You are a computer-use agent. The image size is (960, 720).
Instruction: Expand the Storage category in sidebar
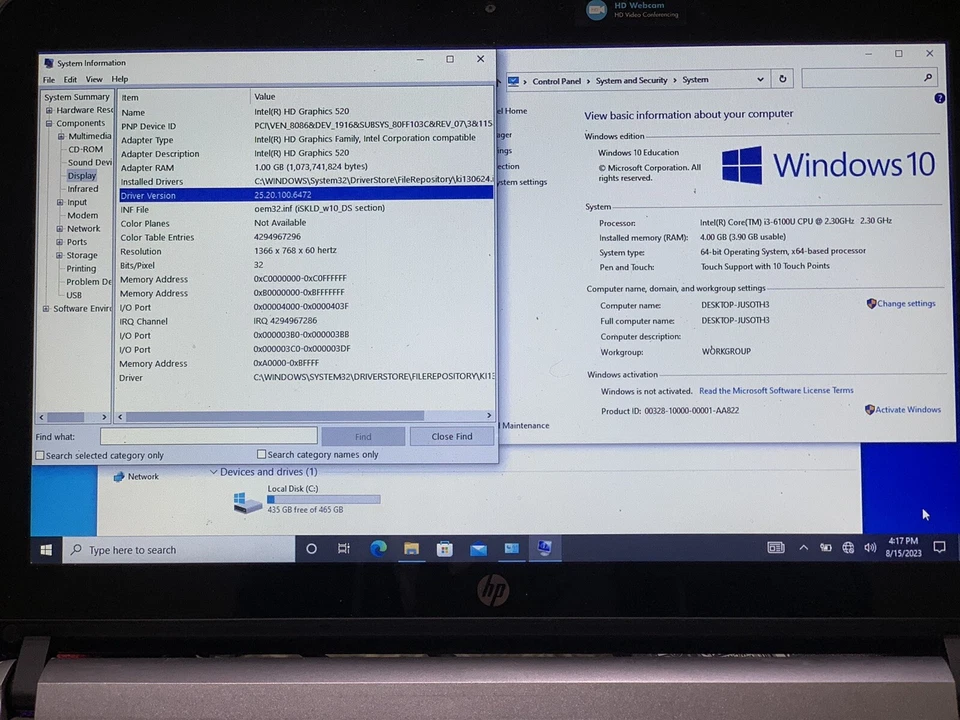coord(60,255)
